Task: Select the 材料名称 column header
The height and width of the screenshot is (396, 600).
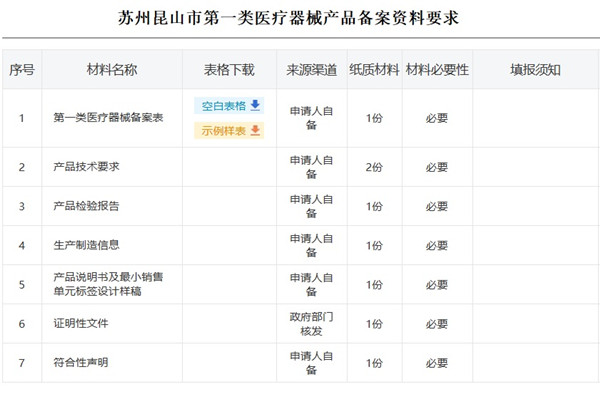Action: point(112,70)
